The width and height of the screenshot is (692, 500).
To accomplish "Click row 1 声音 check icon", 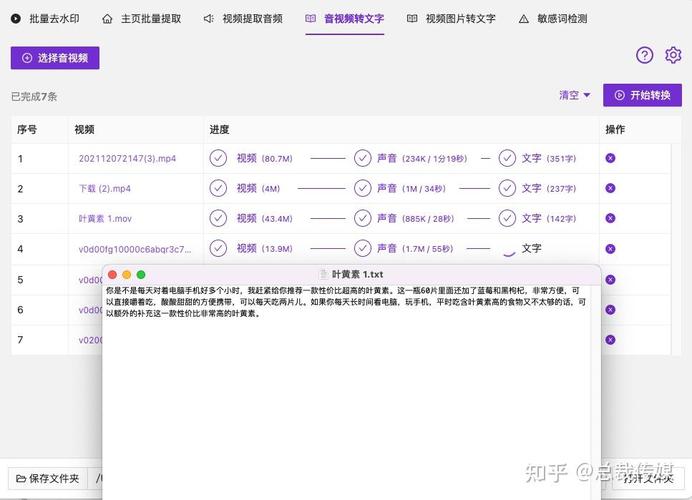I will point(363,158).
